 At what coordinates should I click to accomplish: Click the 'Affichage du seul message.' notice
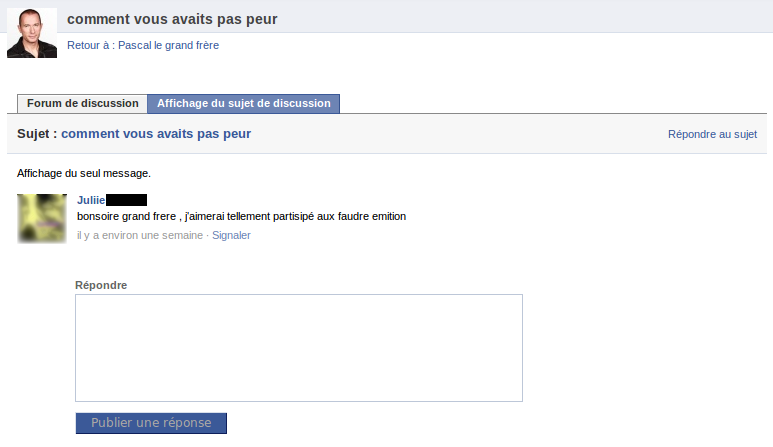click(x=83, y=173)
